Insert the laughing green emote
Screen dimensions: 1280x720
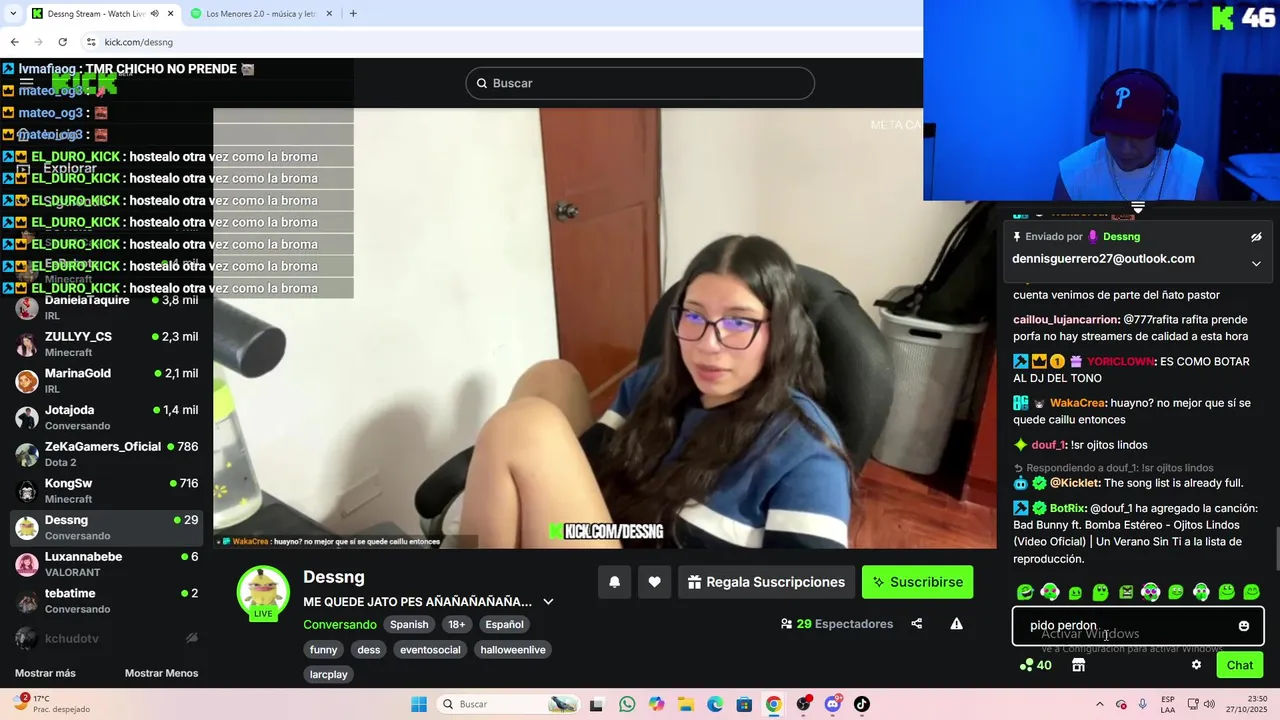1025,592
